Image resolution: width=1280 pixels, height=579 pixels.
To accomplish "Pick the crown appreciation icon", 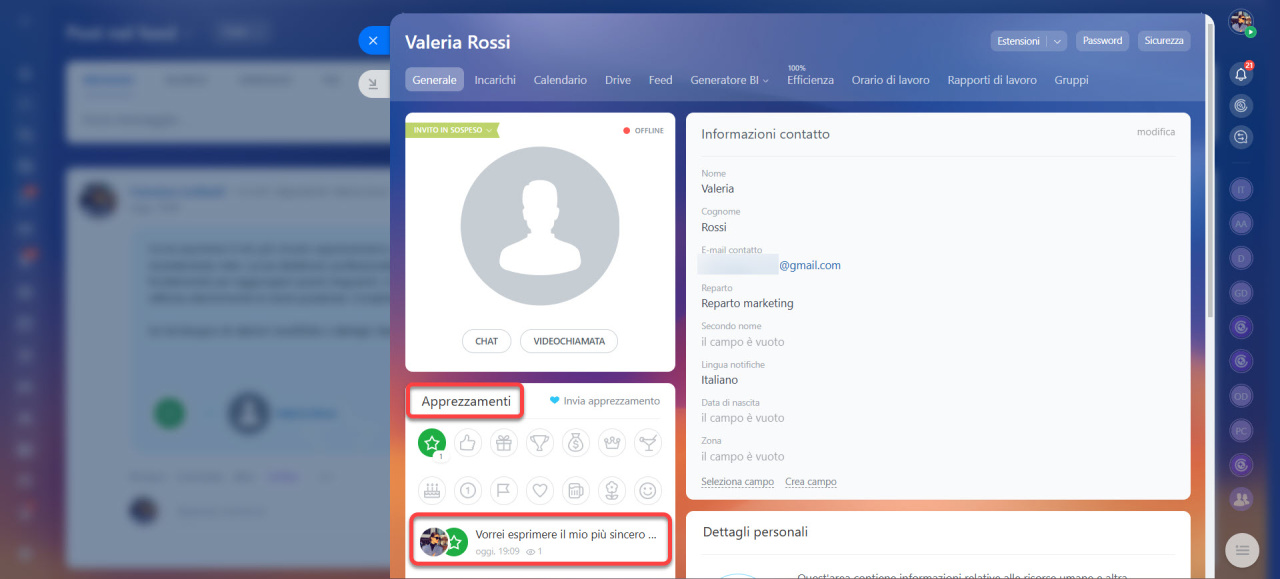I will (612, 443).
